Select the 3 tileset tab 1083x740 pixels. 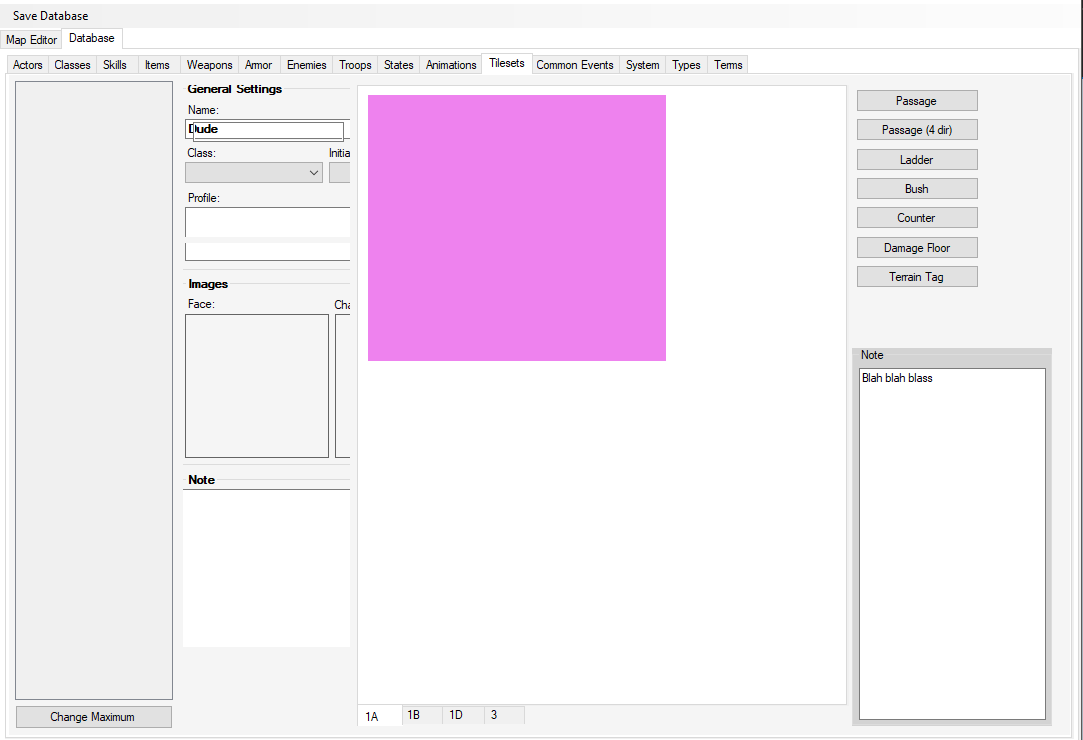point(504,714)
